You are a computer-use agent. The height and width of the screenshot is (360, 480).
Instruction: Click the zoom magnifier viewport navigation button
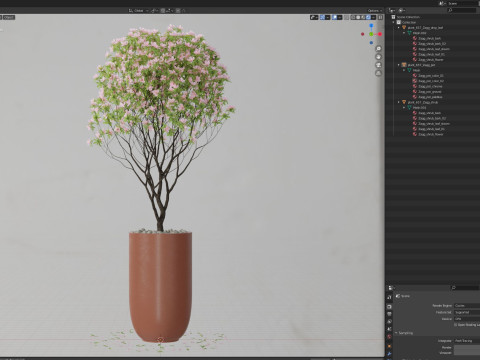378,49
